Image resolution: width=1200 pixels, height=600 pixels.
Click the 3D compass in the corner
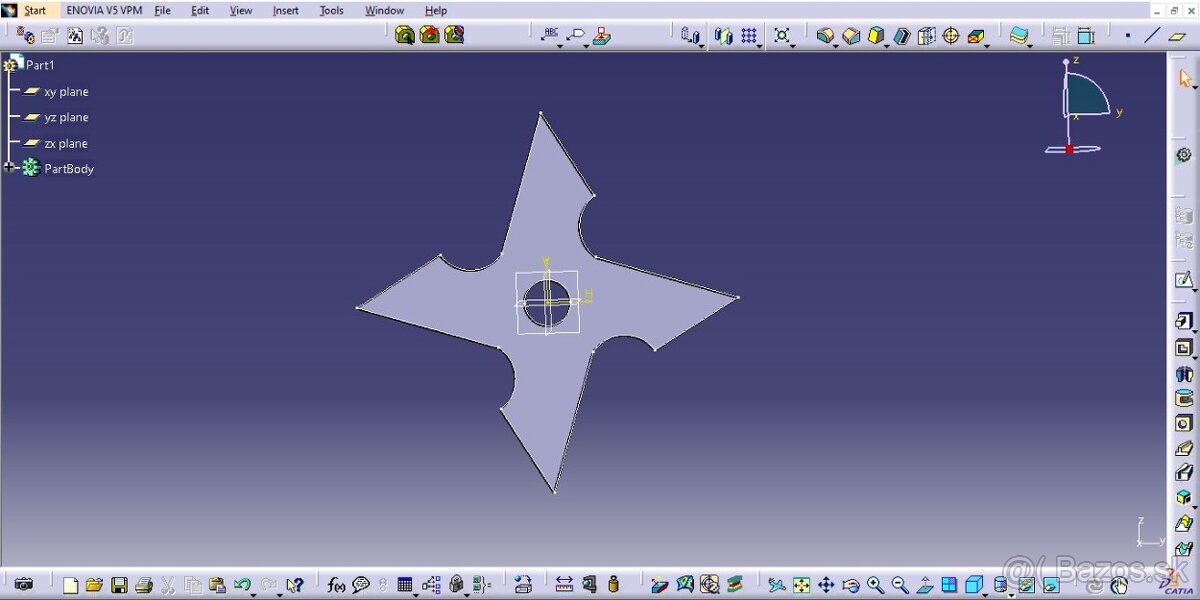(1083, 102)
